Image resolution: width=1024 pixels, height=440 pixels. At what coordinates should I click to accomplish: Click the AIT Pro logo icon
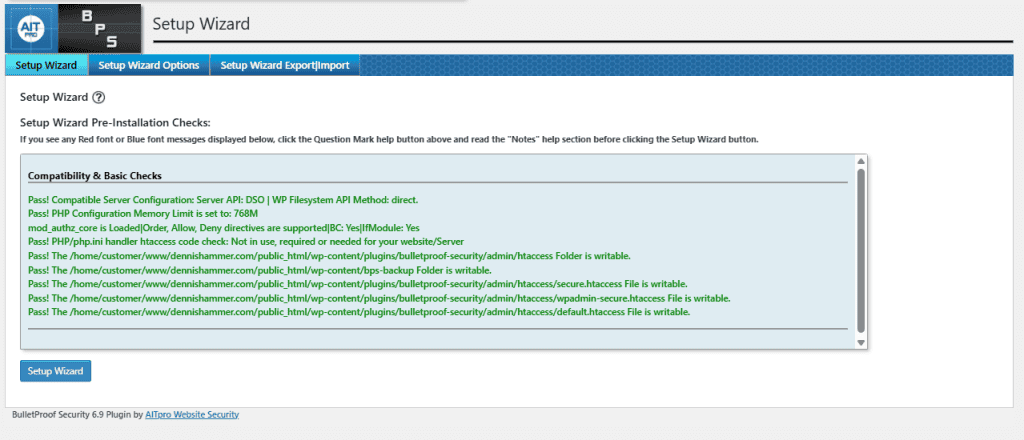point(31,29)
